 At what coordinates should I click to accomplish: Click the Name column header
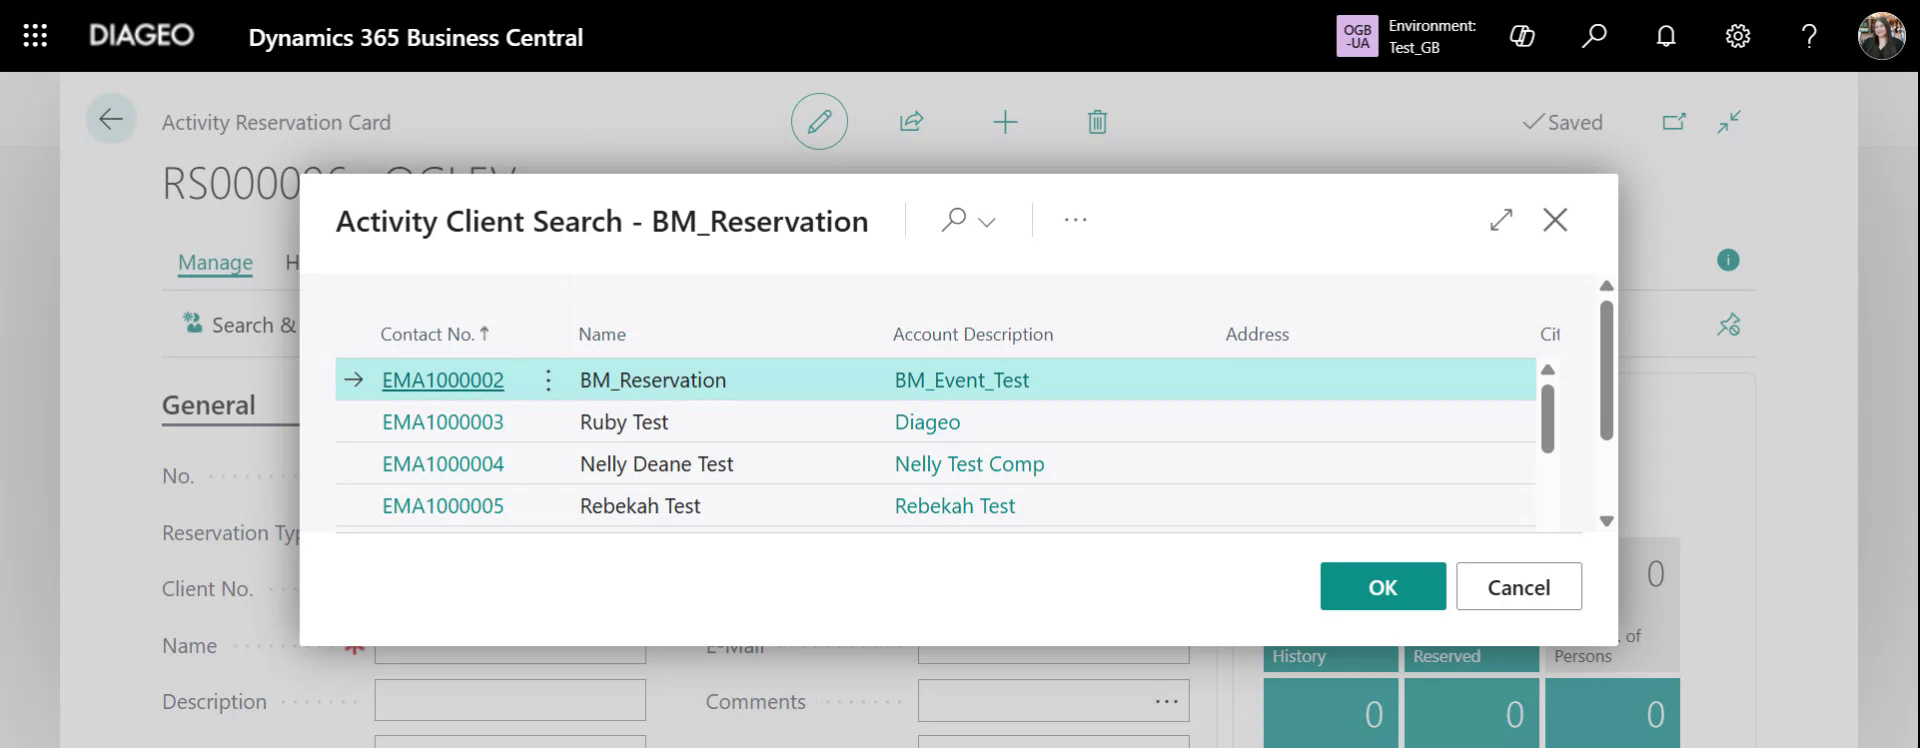point(602,334)
